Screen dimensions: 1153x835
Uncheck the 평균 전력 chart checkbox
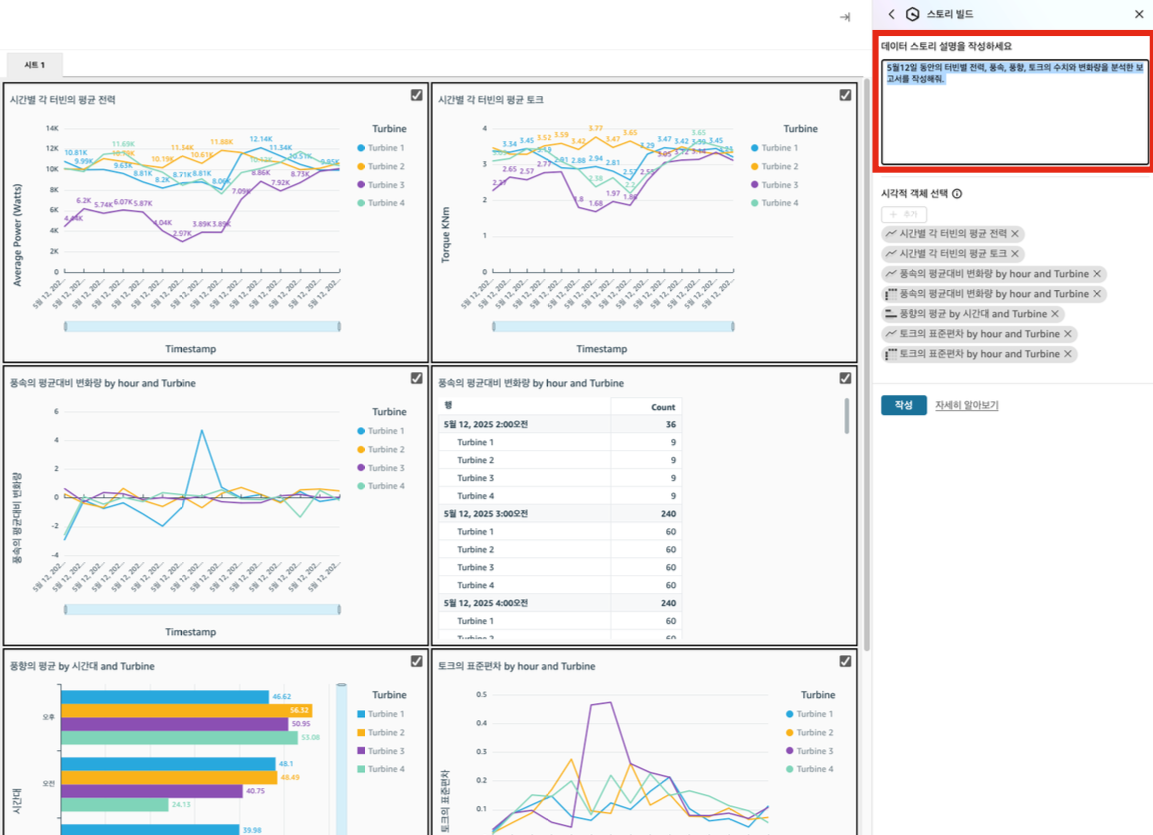[x=416, y=95]
